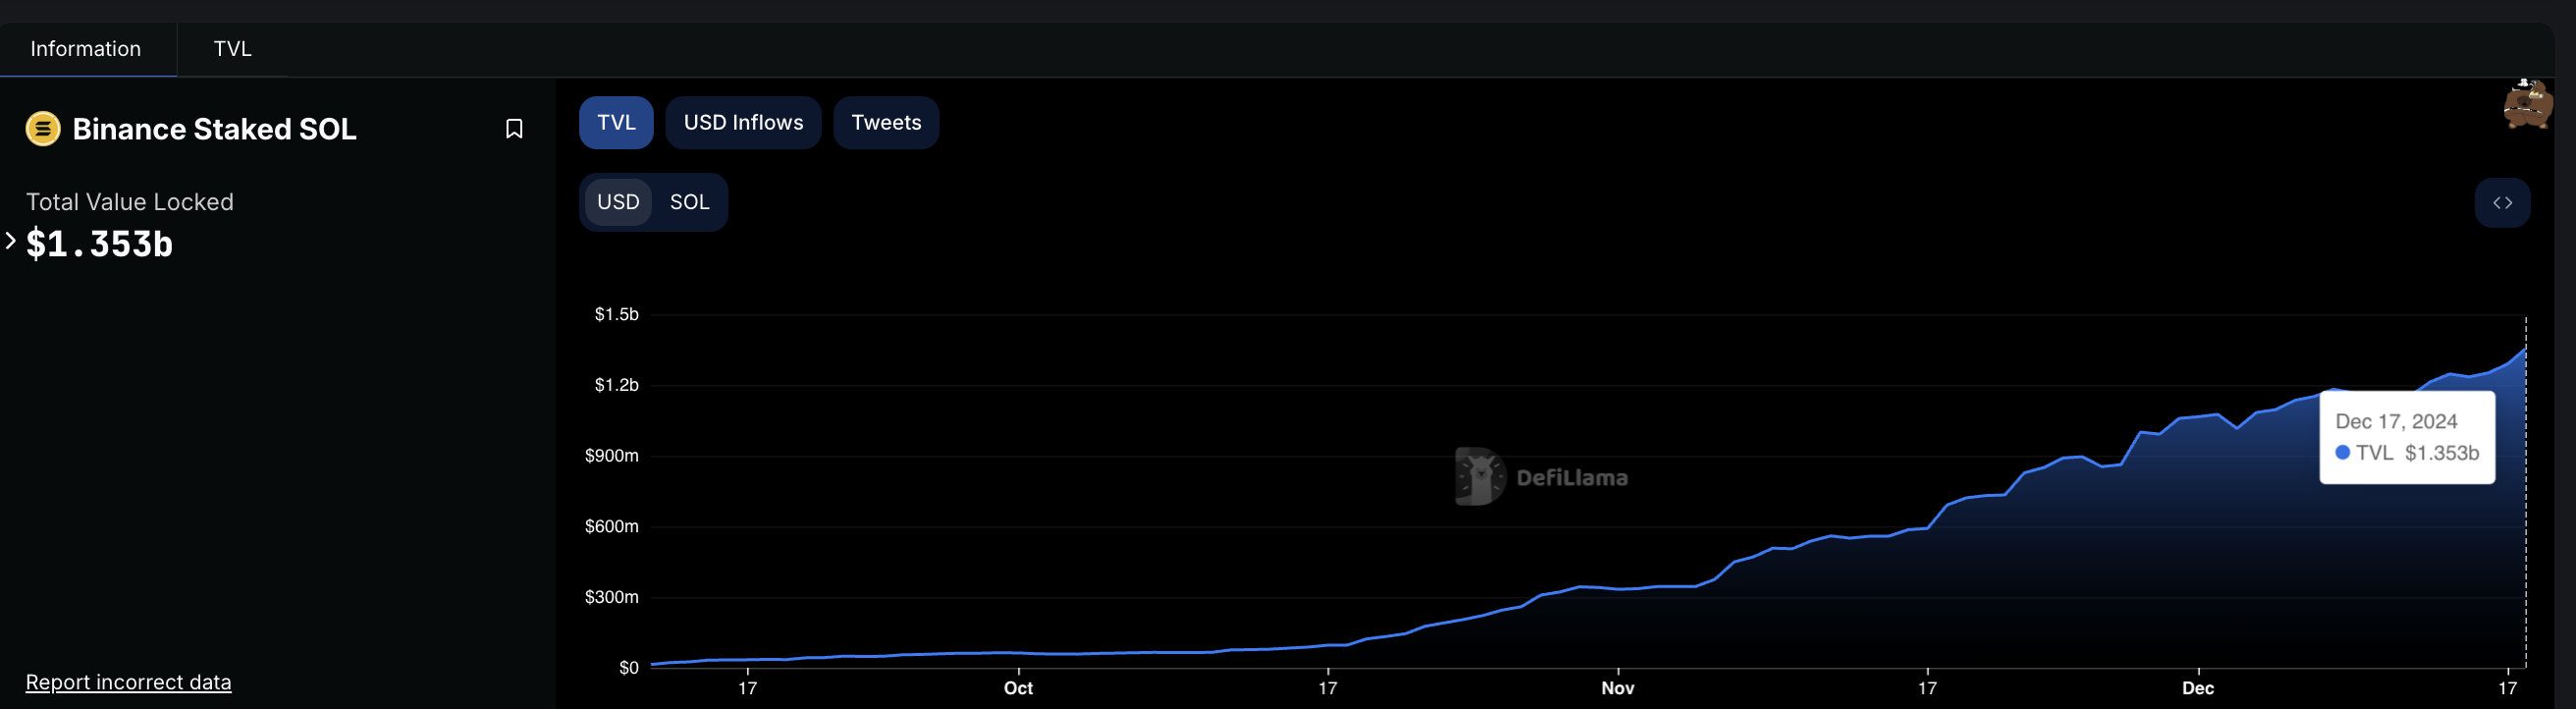Toggle the TVL chart series

click(x=616, y=123)
